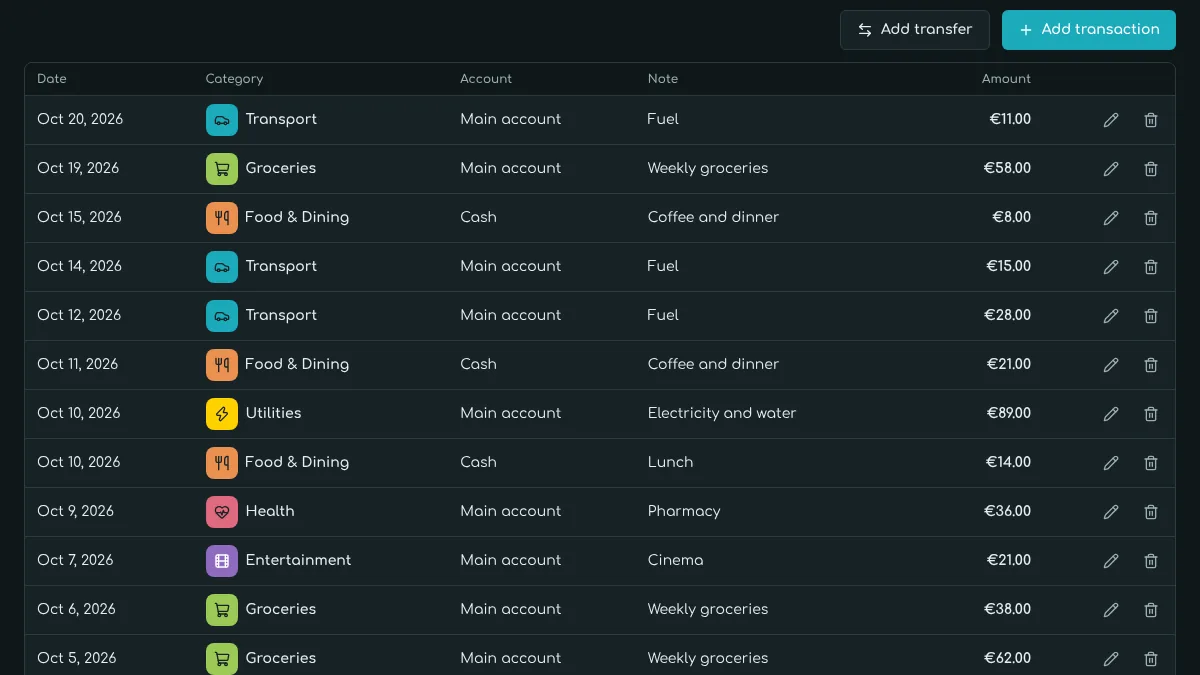
Task: Delete the Oct 6 Weekly groceries entry
Action: click(x=1151, y=610)
